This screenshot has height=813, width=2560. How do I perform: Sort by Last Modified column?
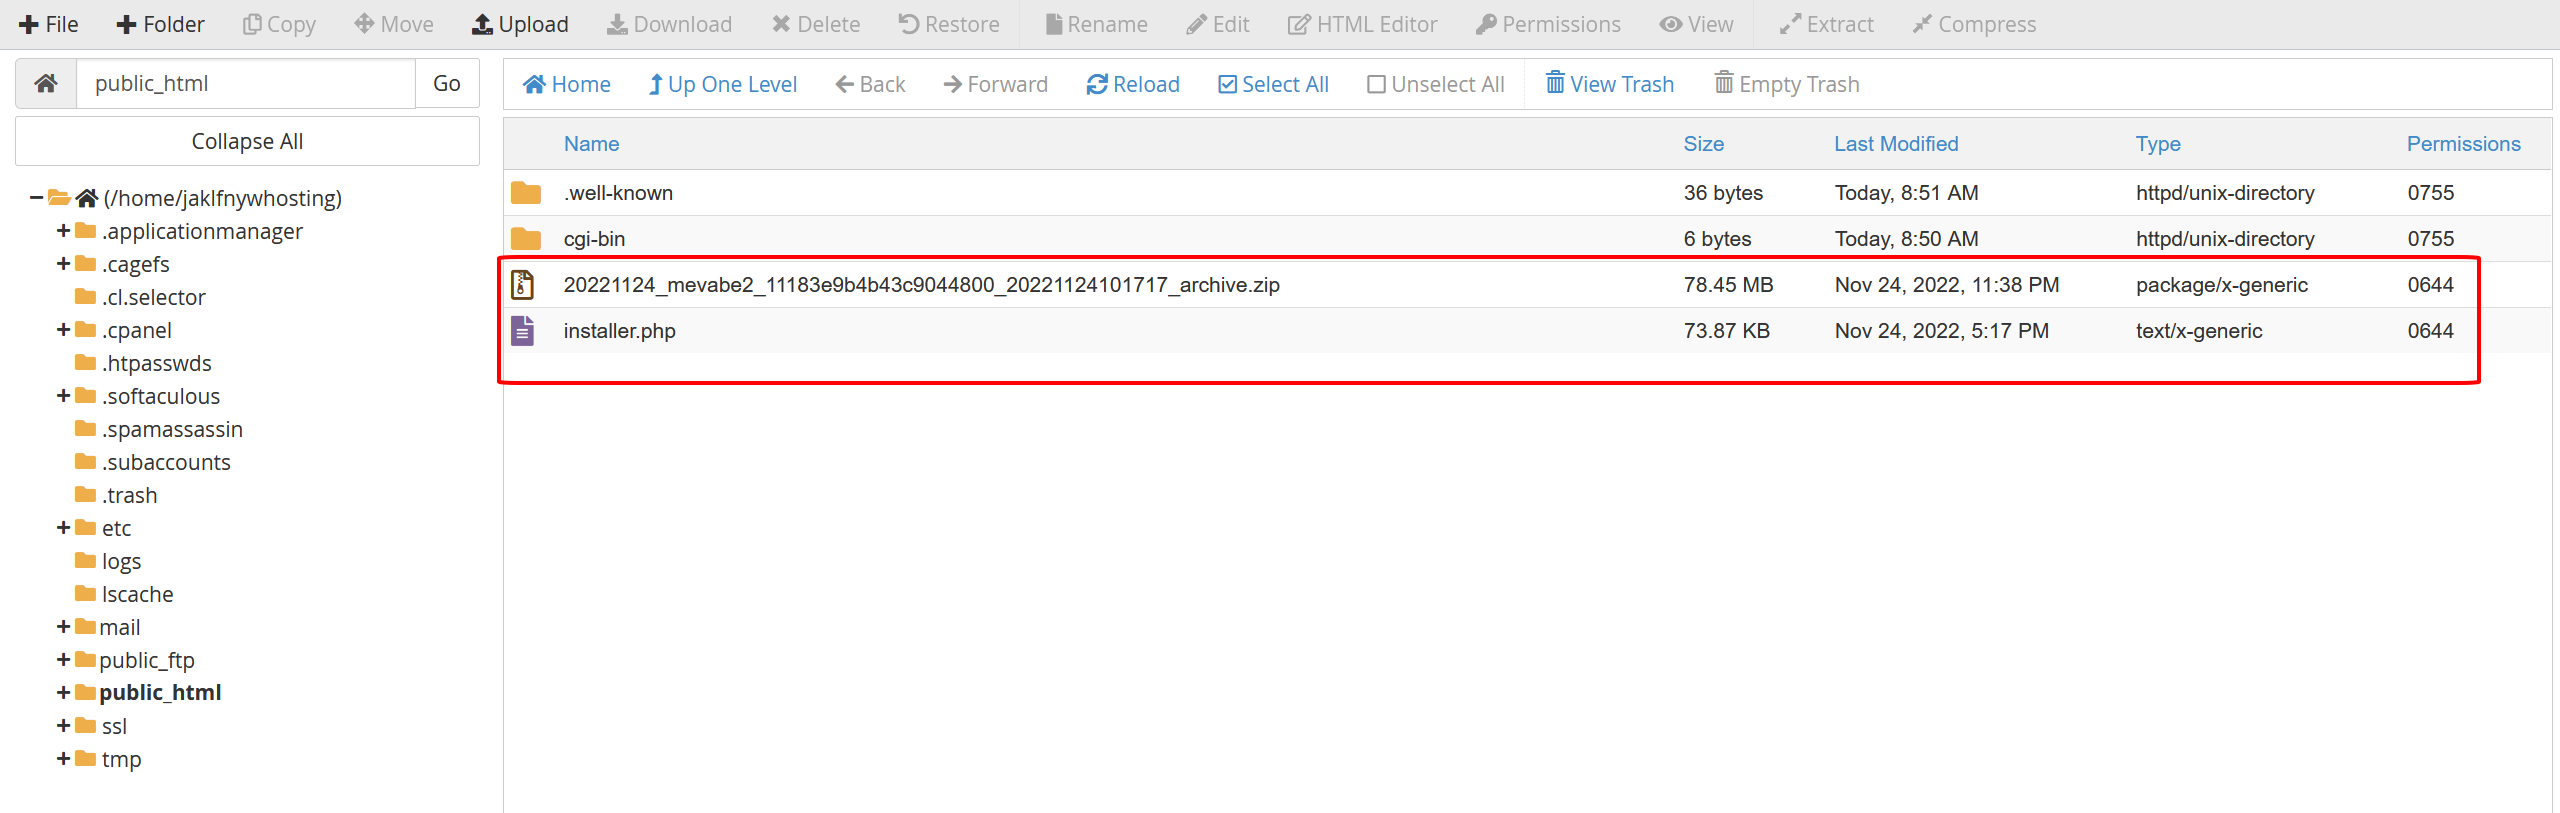(x=1895, y=144)
